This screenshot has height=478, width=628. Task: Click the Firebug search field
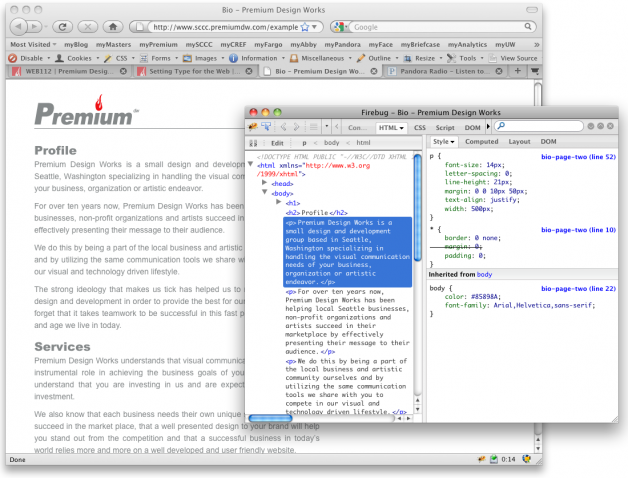point(539,126)
